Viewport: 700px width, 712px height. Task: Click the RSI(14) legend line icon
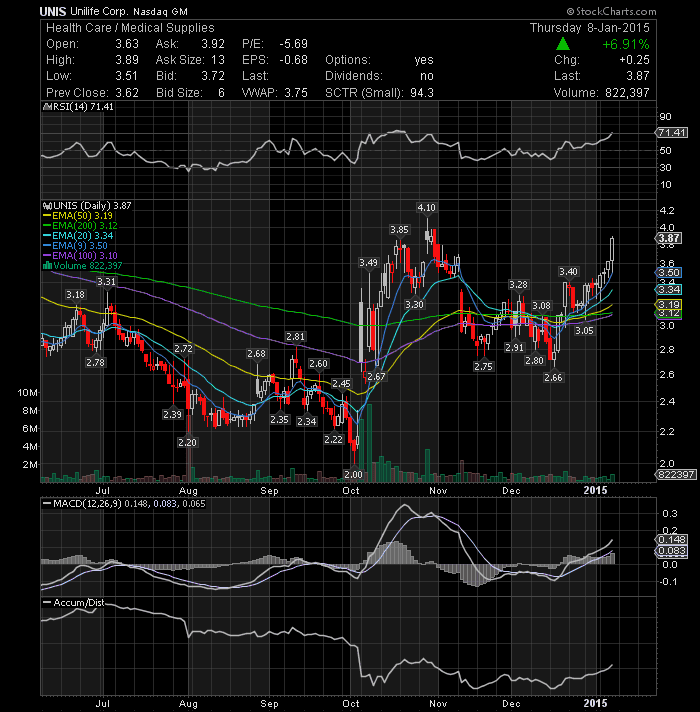click(47, 107)
